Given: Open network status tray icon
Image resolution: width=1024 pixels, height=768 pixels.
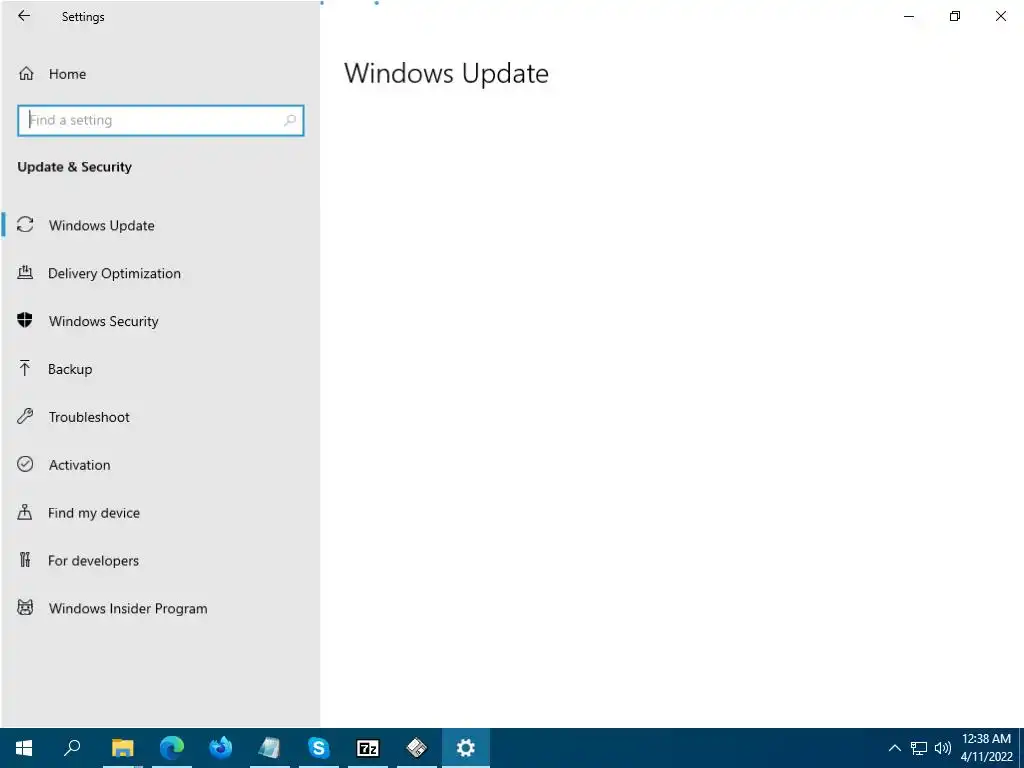Looking at the screenshot, I should (x=919, y=748).
